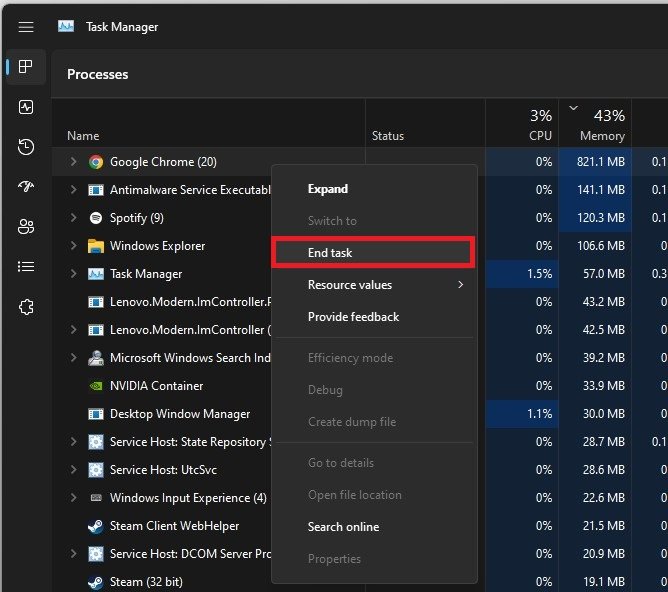This screenshot has width=668, height=592.
Task: Expand the Task Manager process row
Action: (x=73, y=274)
